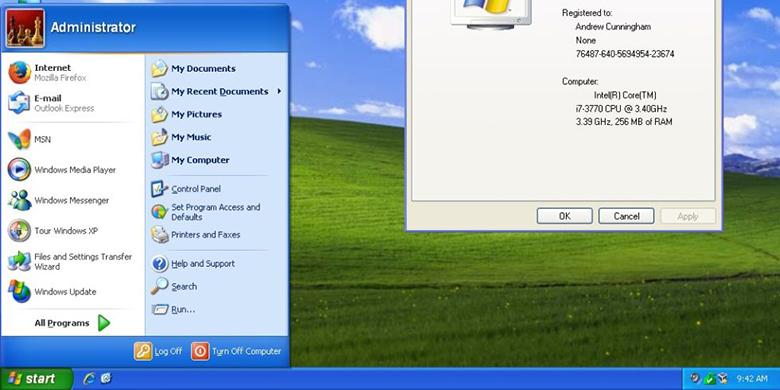Click the Internet Explorer quick launch icon
Viewport: 780px width, 390px height.
point(90,379)
